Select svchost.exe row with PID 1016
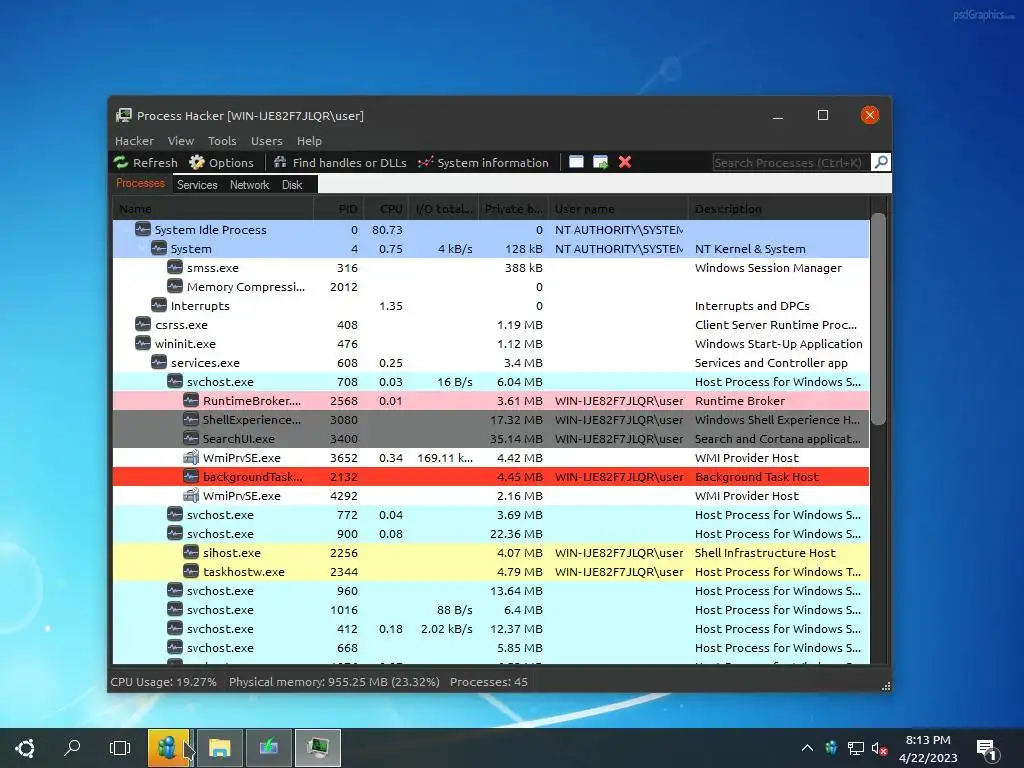1024x768 pixels. [x=491, y=610]
